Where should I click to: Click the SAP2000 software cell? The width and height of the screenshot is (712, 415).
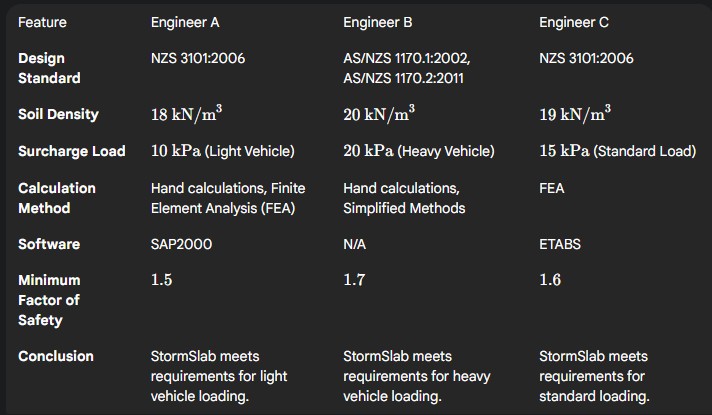click(x=184, y=244)
